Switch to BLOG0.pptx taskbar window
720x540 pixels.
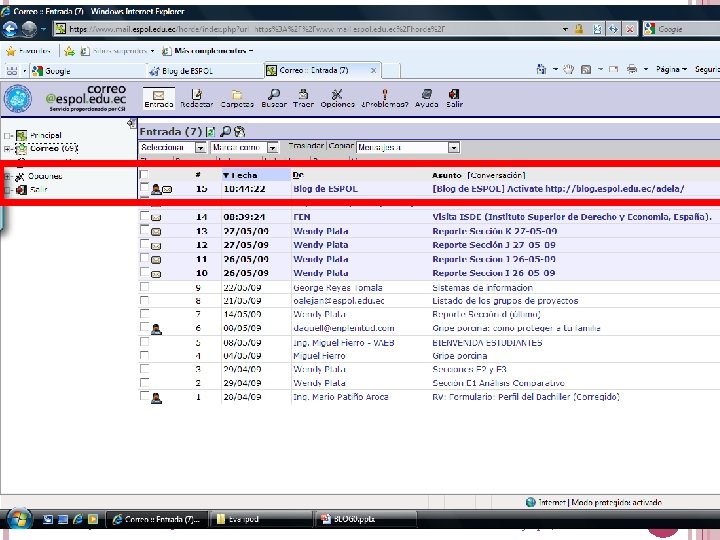pos(366,519)
